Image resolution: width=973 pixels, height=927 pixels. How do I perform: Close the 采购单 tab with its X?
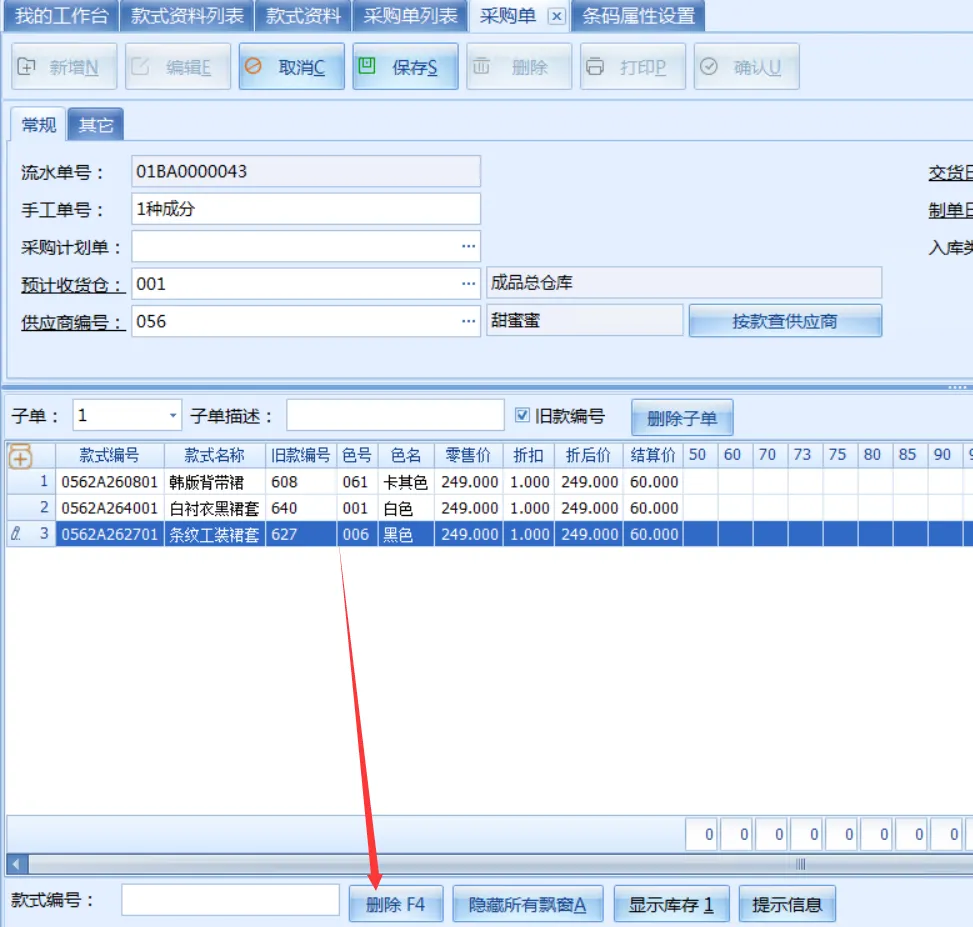click(x=557, y=16)
